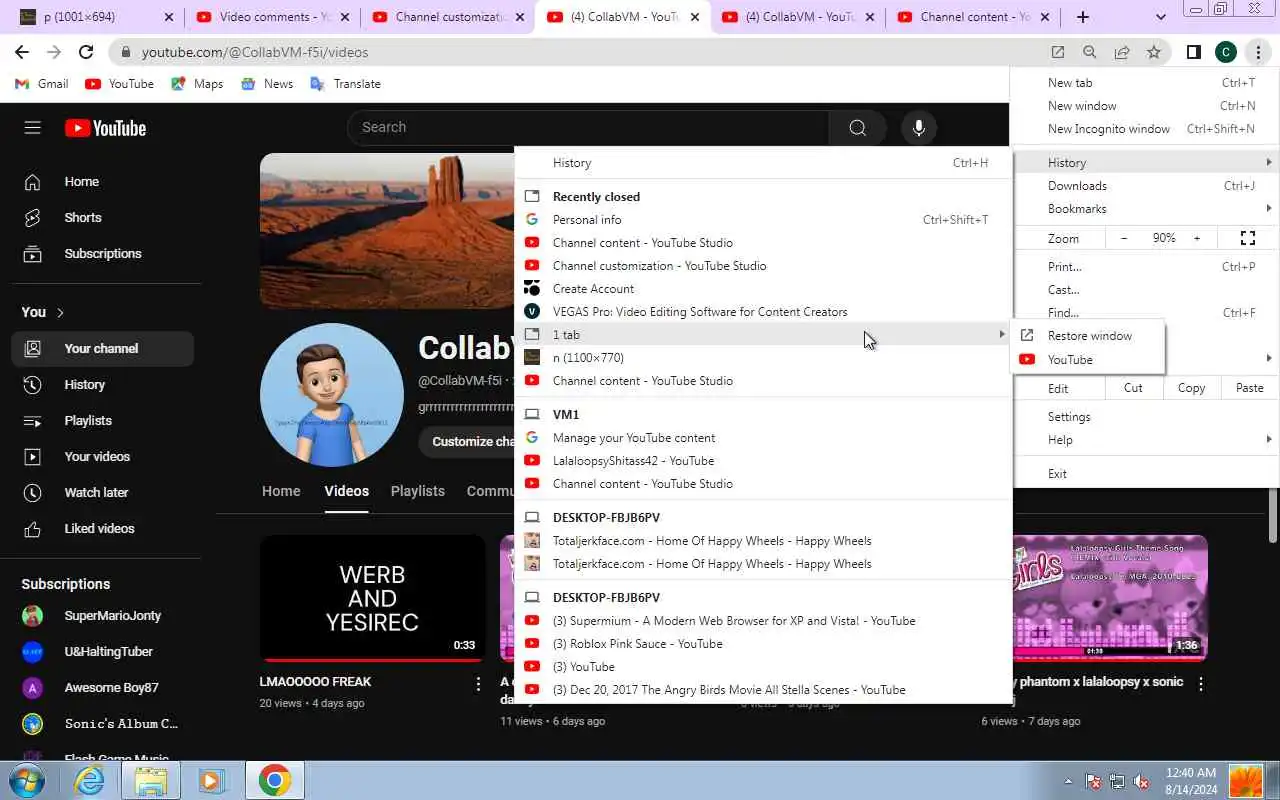
Task: Open Liked videos in the sidebar
Action: click(102, 529)
